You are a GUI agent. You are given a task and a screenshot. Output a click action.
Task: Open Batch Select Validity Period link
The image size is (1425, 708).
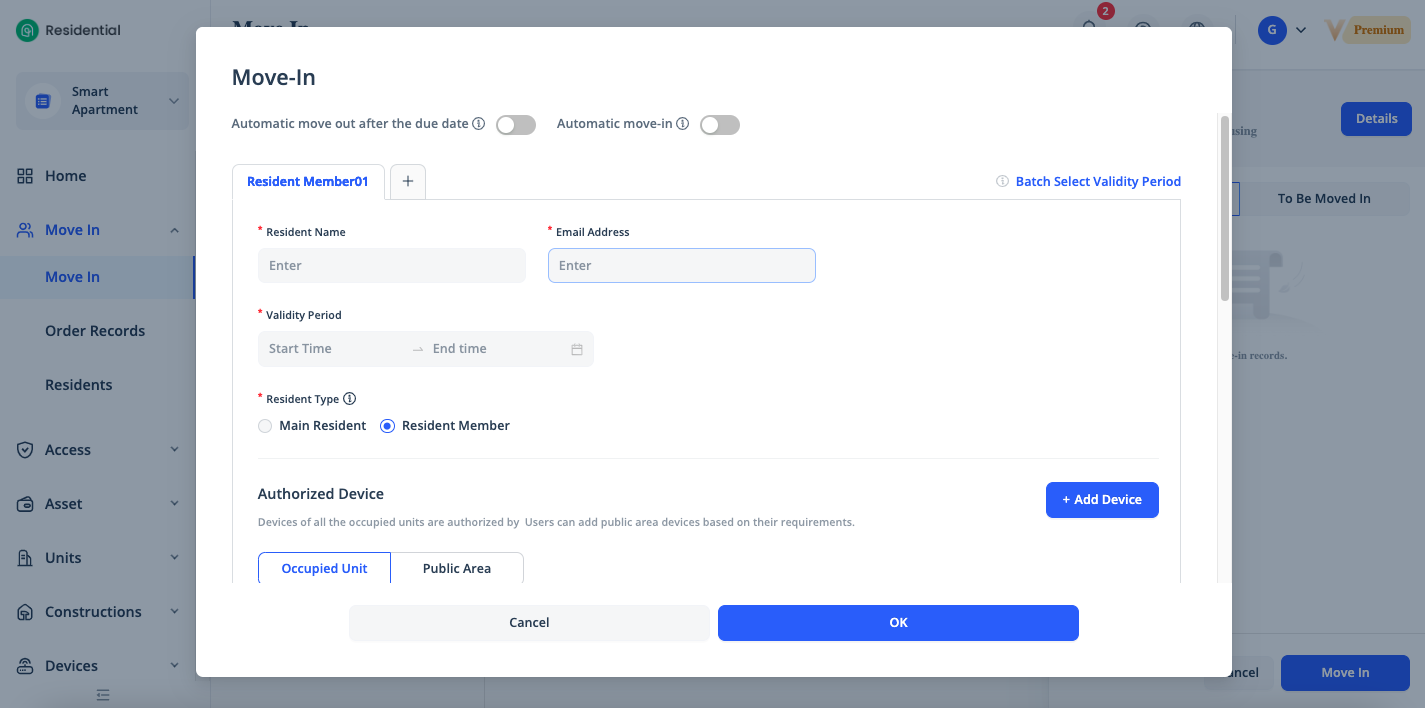pos(1098,182)
